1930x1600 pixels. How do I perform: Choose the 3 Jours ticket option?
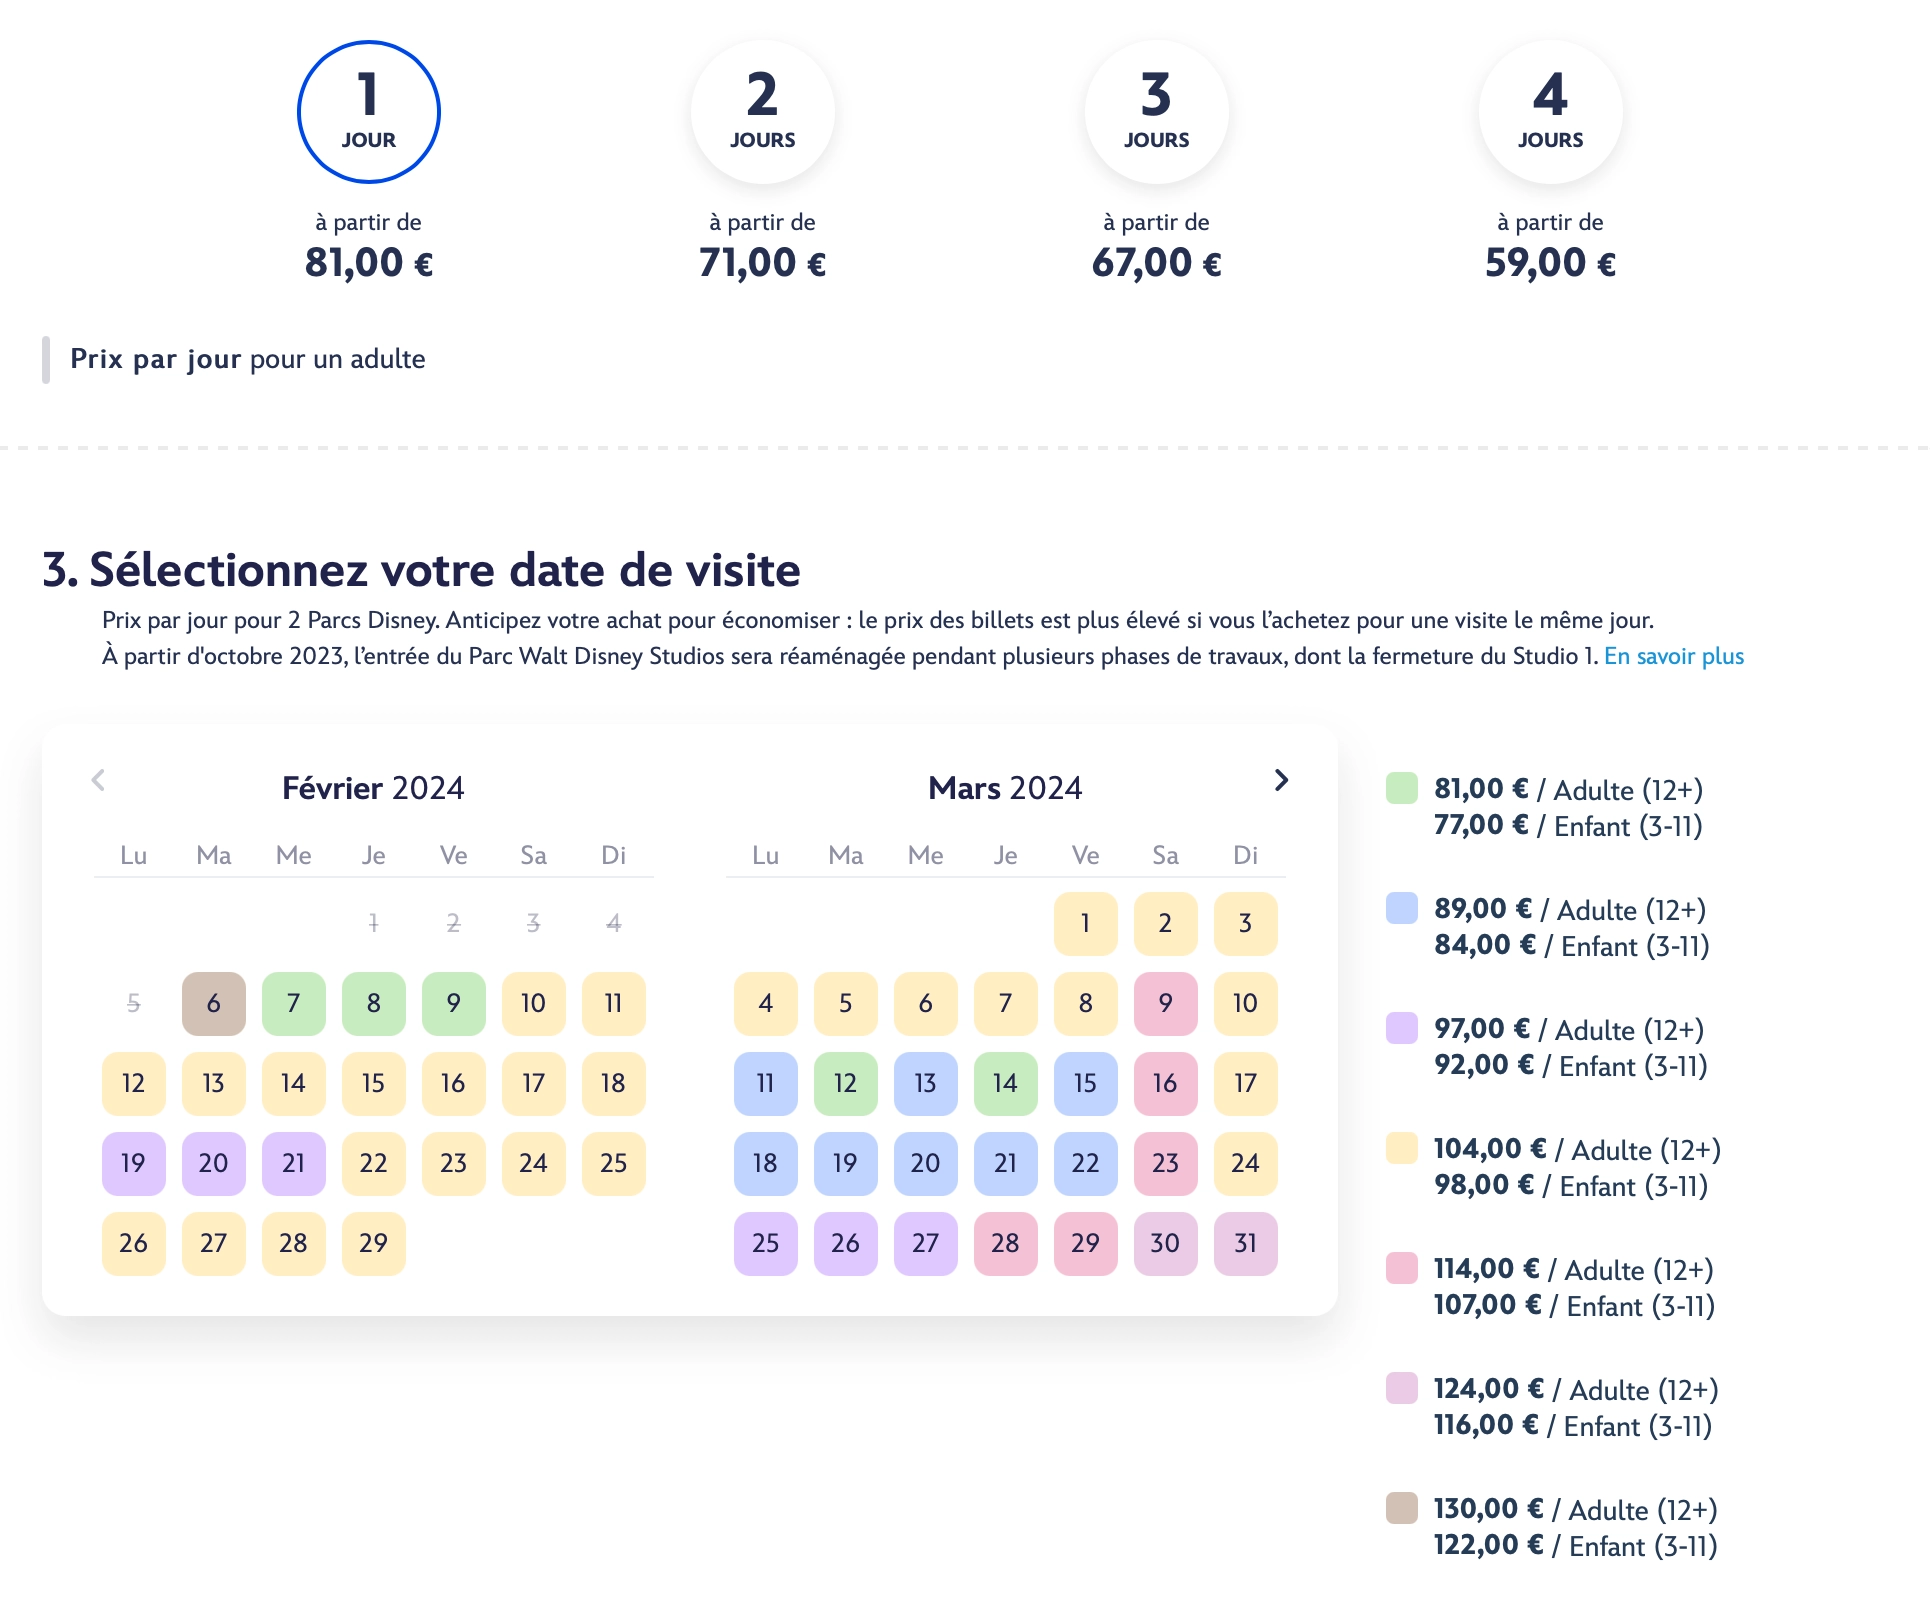point(1156,112)
